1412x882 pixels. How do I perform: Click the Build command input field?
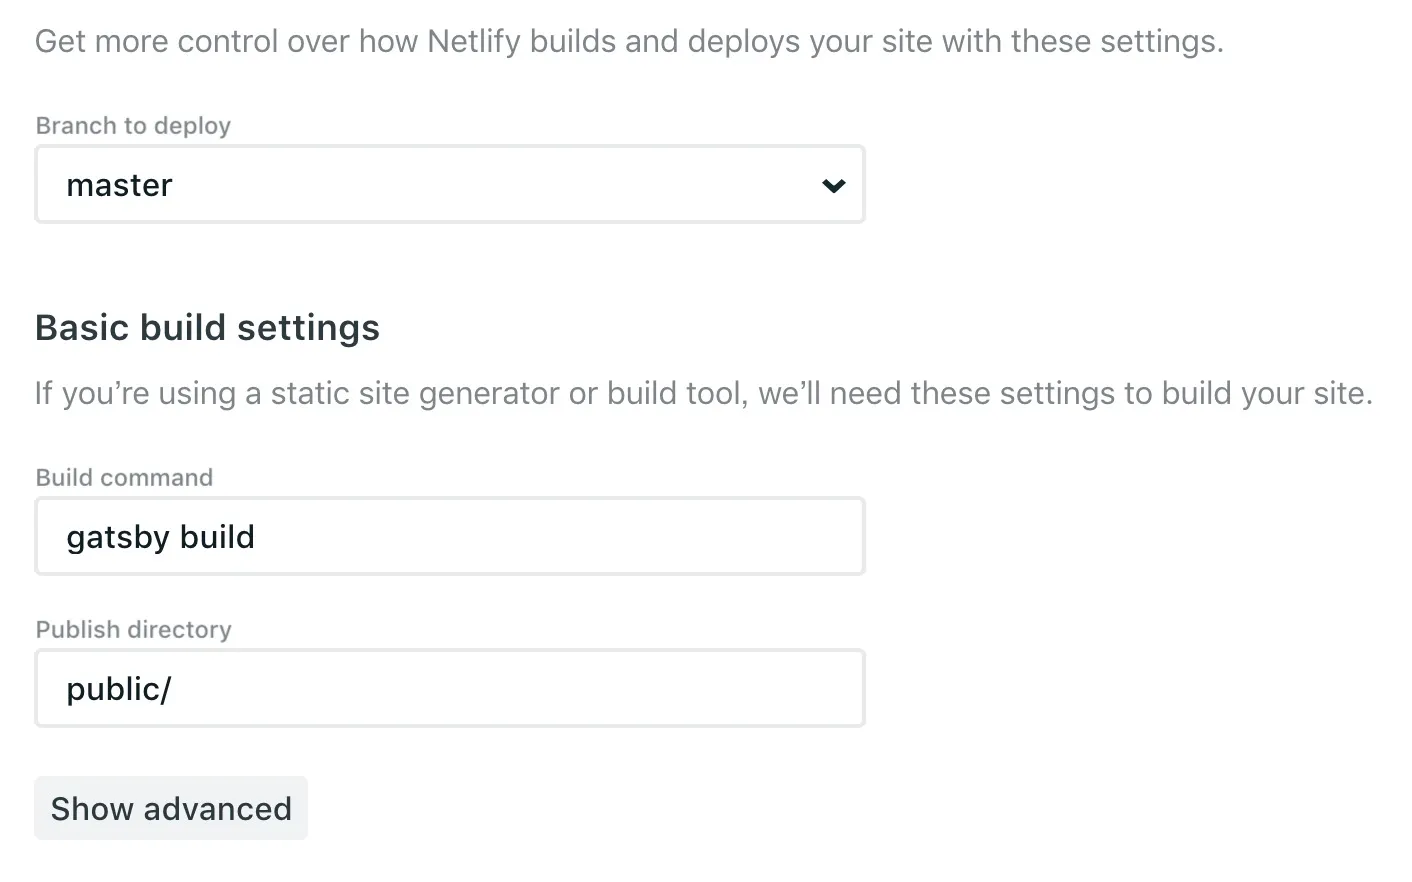[450, 536]
